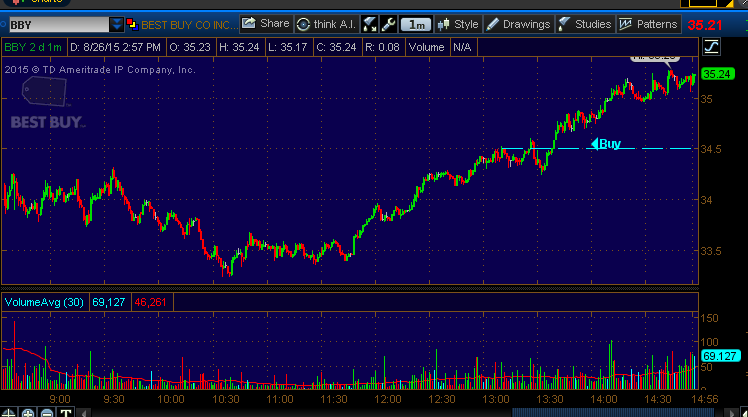Click the Buy order marker on the chart
This screenshot has width=748, height=417.
point(606,144)
